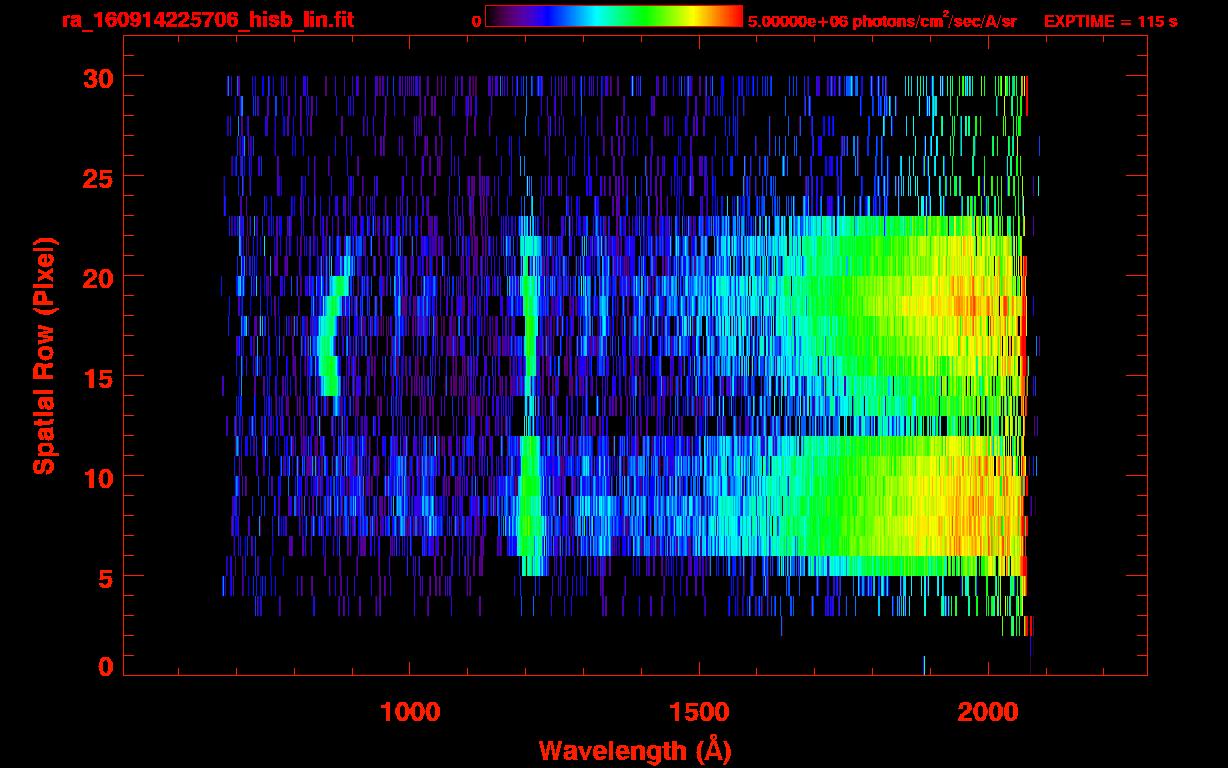Click the EXPTIME = 115 s text
This screenshot has width=1228, height=768.
pyautogui.click(x=1110, y=21)
